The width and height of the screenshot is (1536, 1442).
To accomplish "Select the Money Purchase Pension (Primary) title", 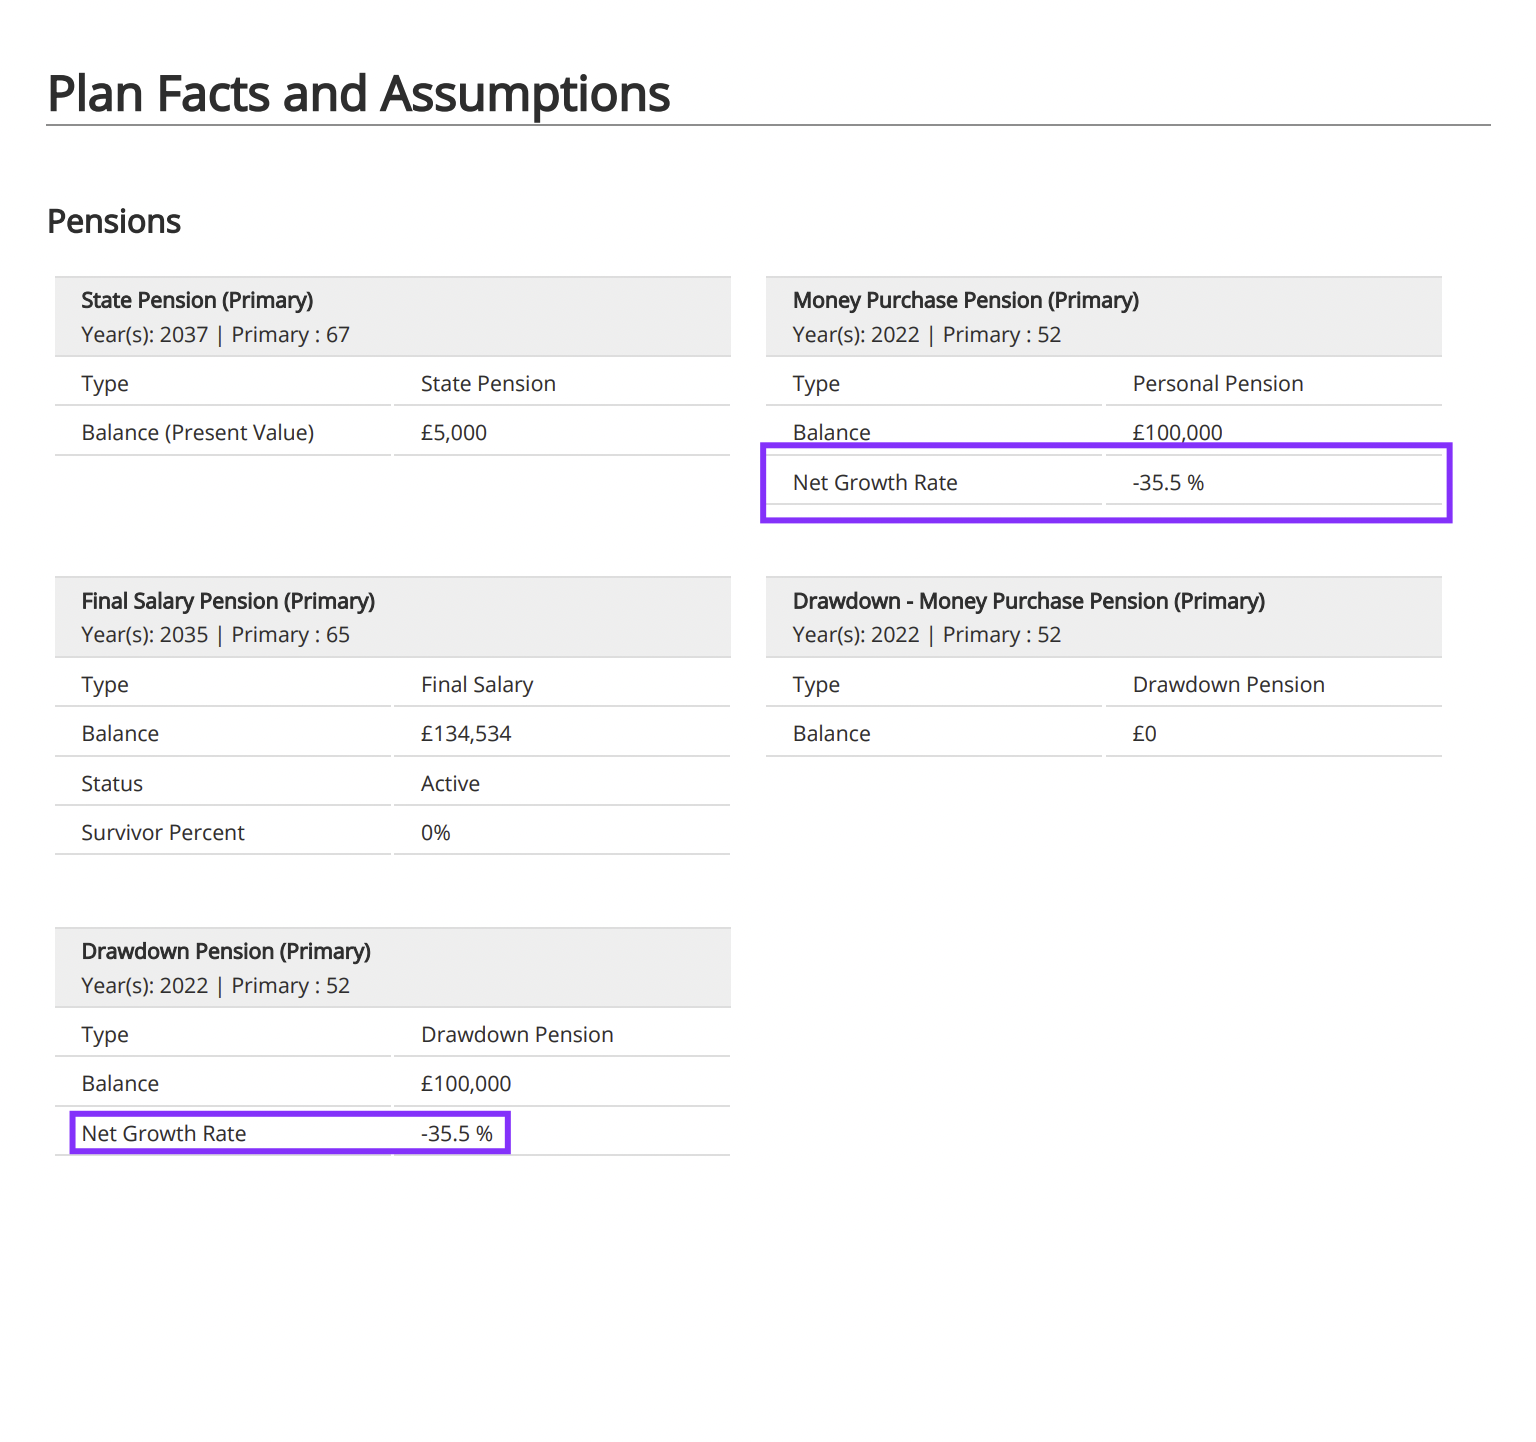I will pyautogui.click(x=965, y=300).
